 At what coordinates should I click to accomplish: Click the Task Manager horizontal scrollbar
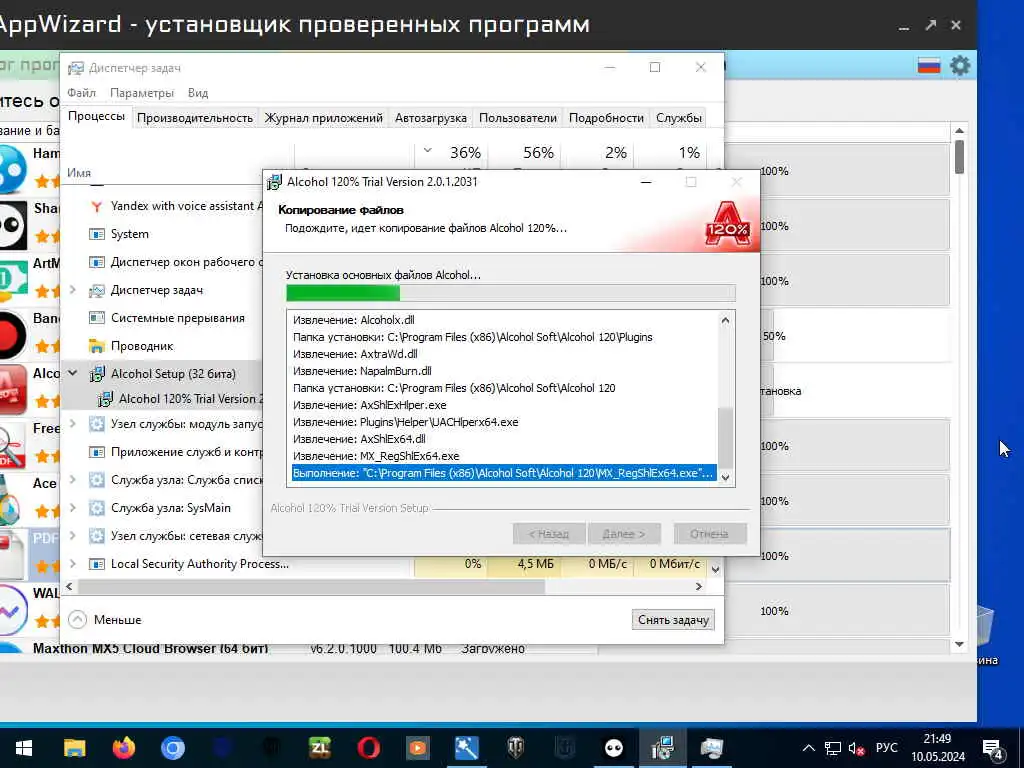pyautogui.click(x=311, y=586)
